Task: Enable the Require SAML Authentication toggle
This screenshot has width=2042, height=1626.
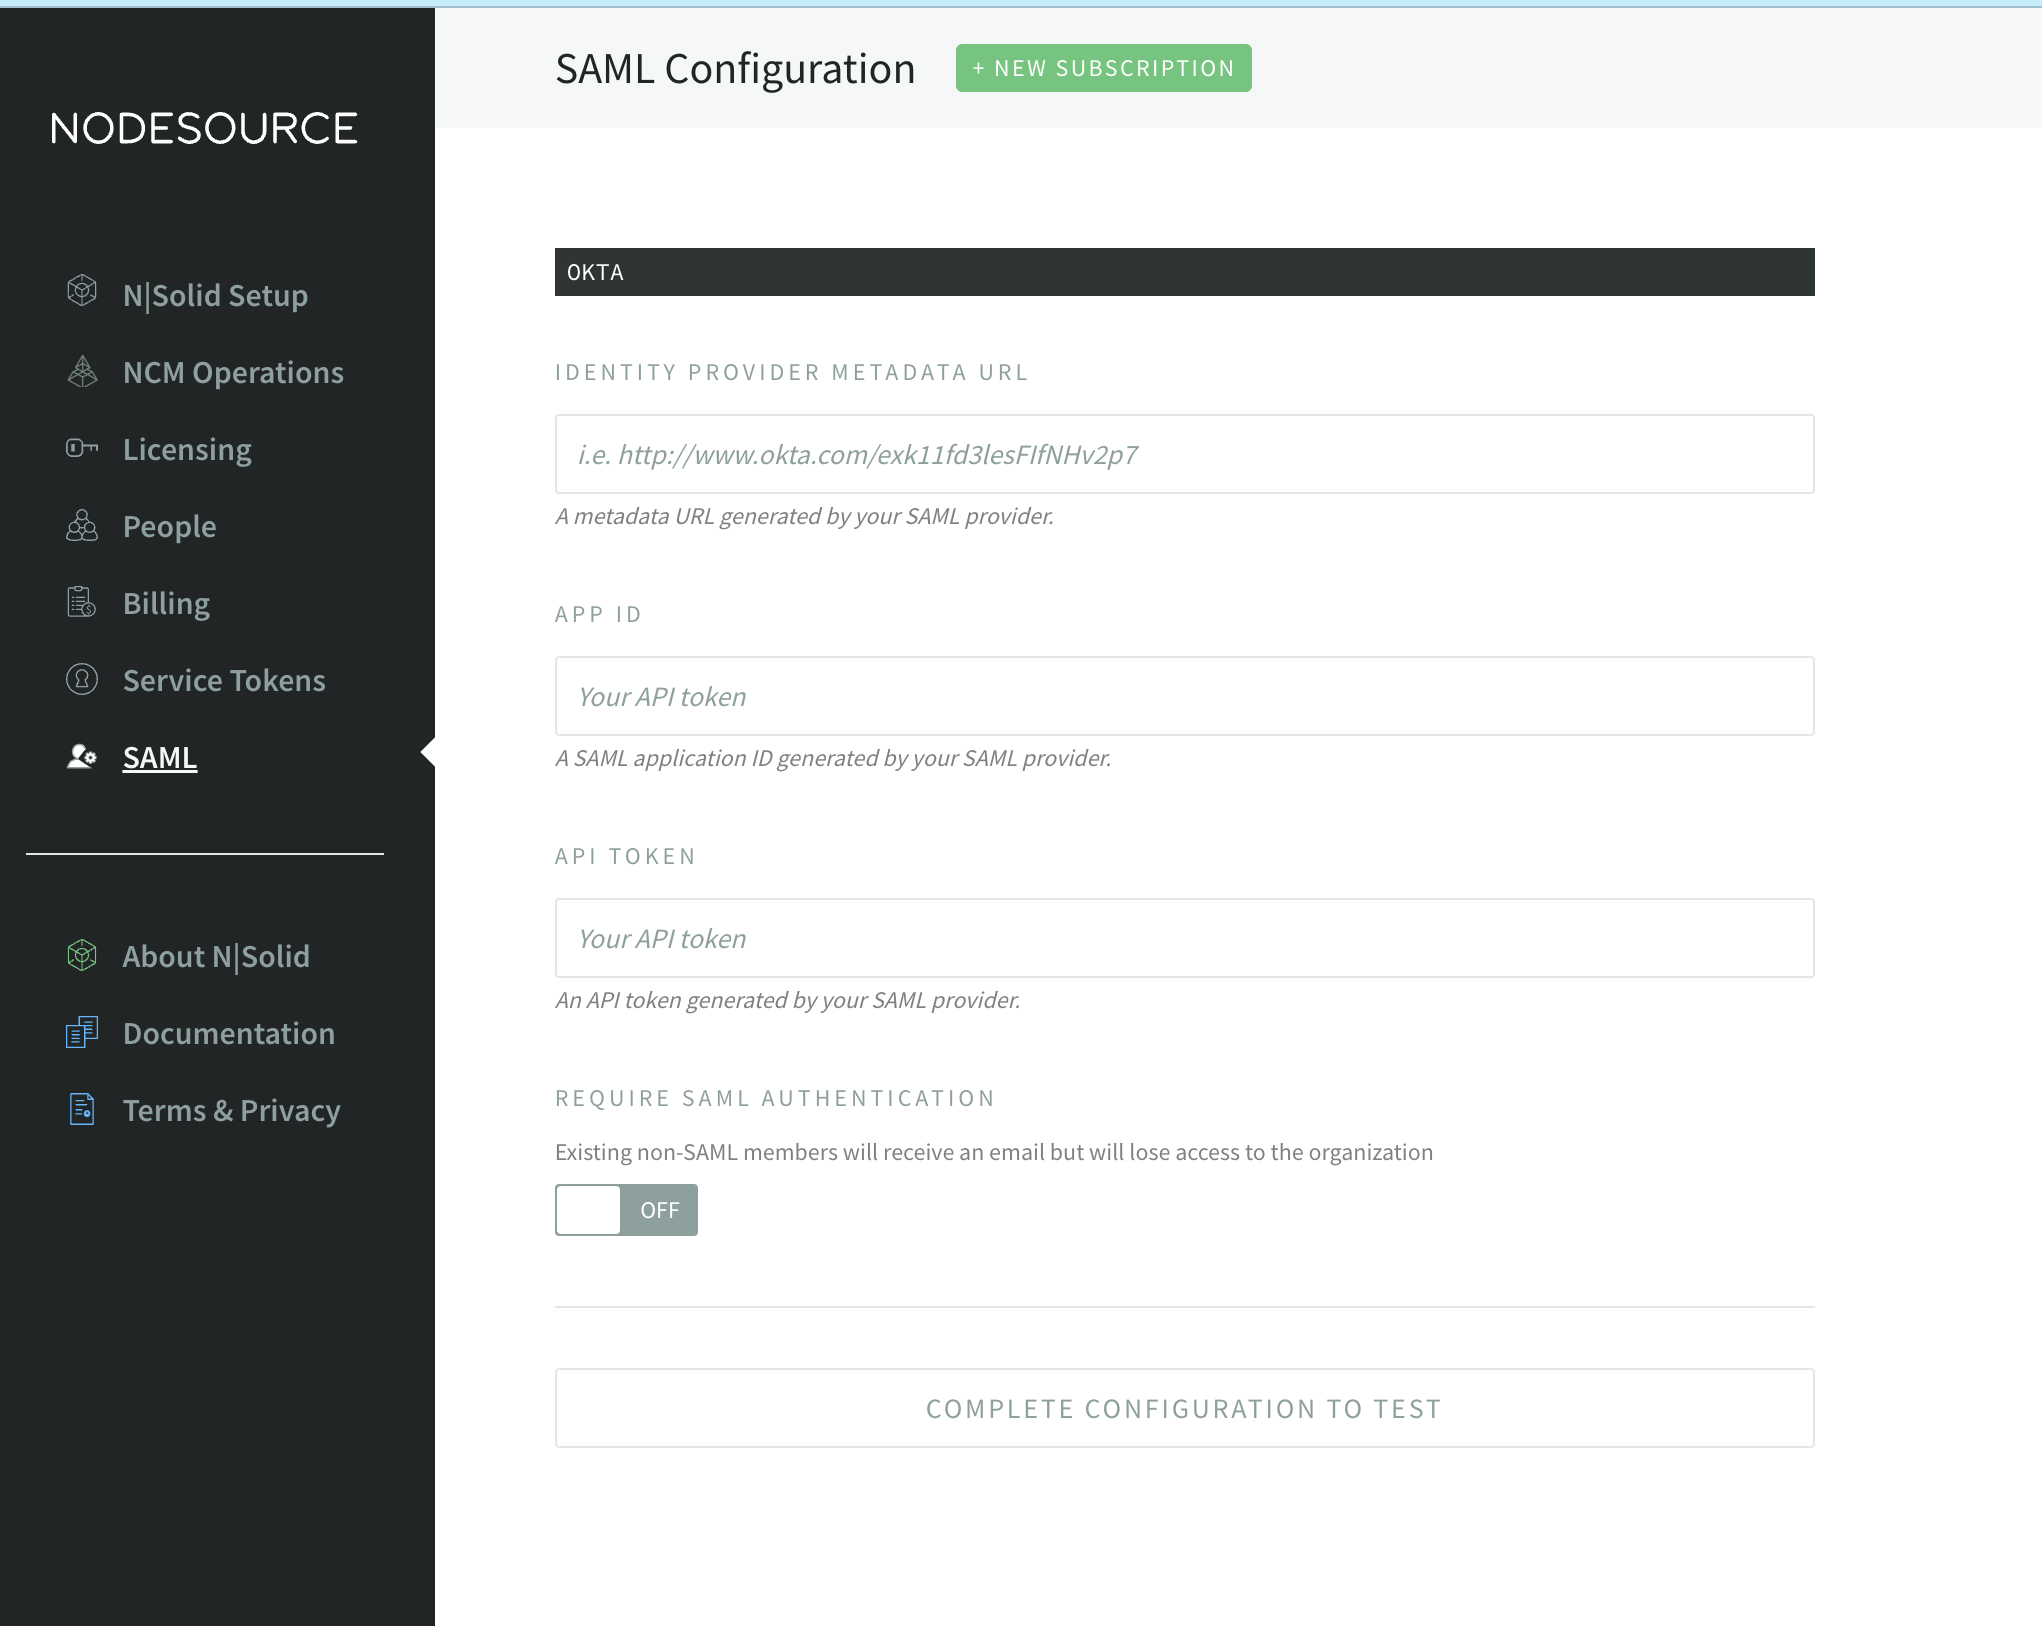Action: pos(626,1210)
